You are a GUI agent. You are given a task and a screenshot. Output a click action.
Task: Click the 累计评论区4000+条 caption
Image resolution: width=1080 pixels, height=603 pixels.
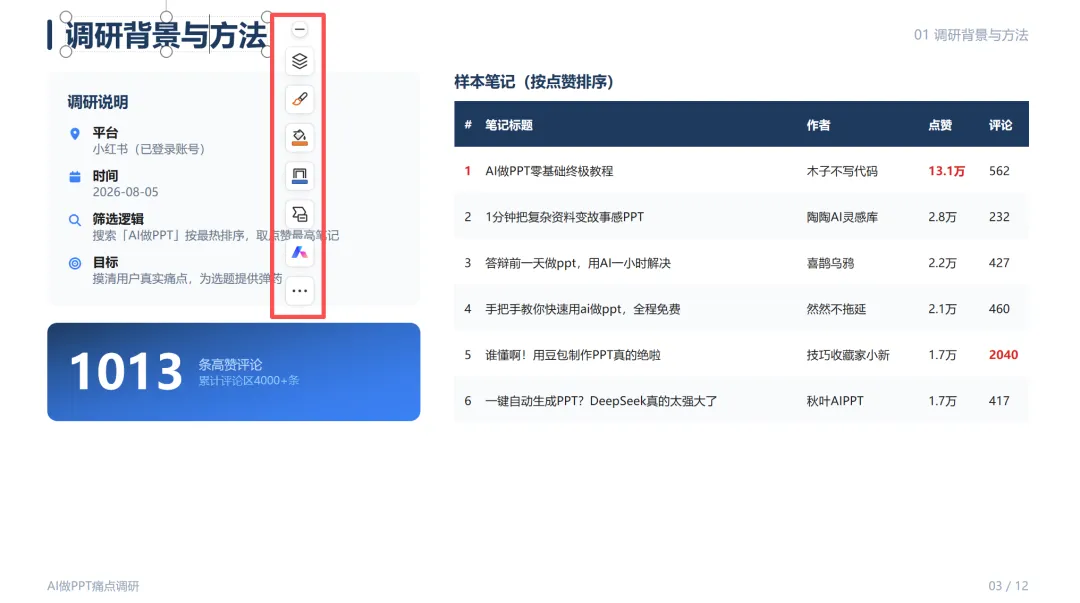point(249,380)
